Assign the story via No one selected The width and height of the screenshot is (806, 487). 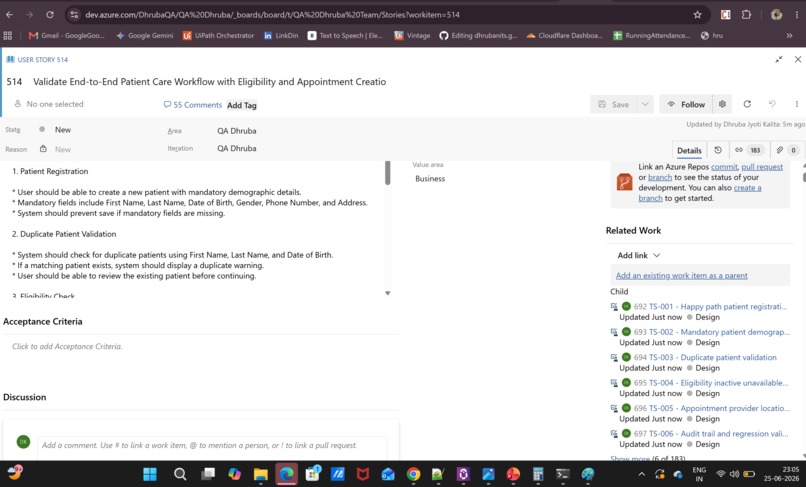coord(49,104)
